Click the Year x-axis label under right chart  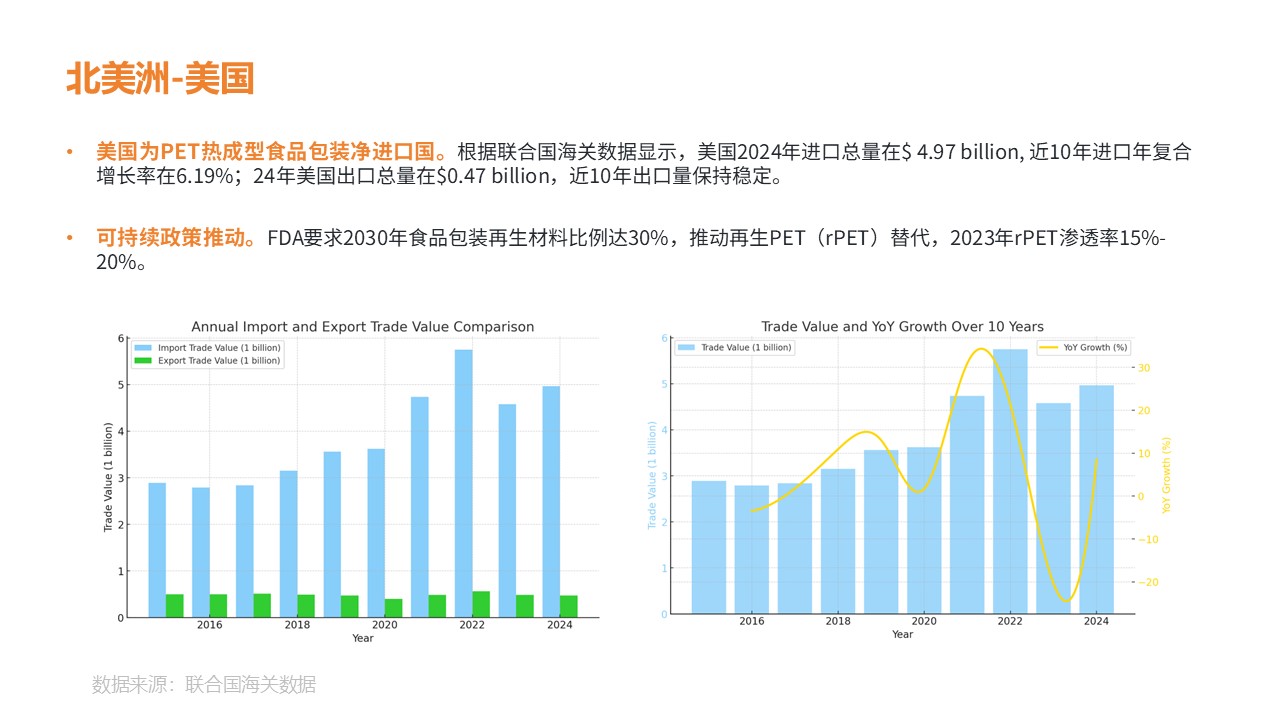coord(902,634)
